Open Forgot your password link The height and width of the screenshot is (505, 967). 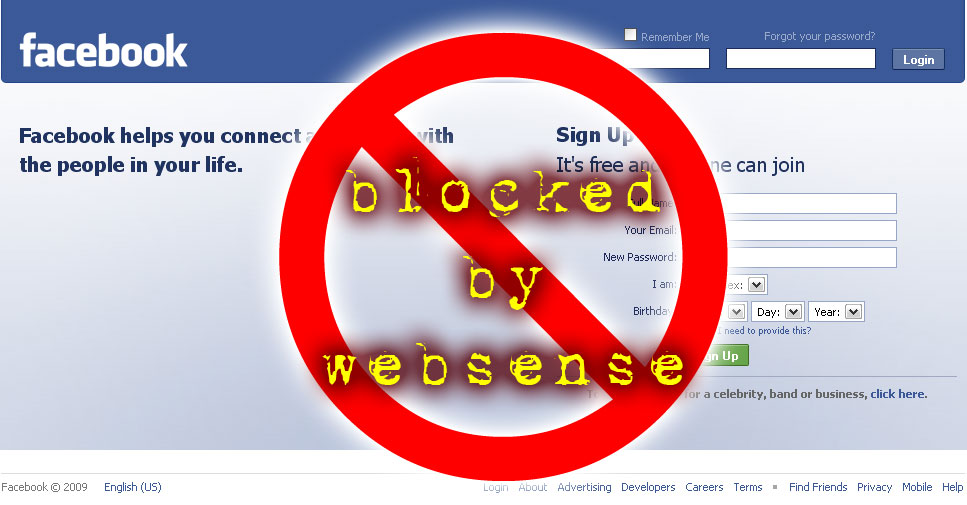click(819, 36)
